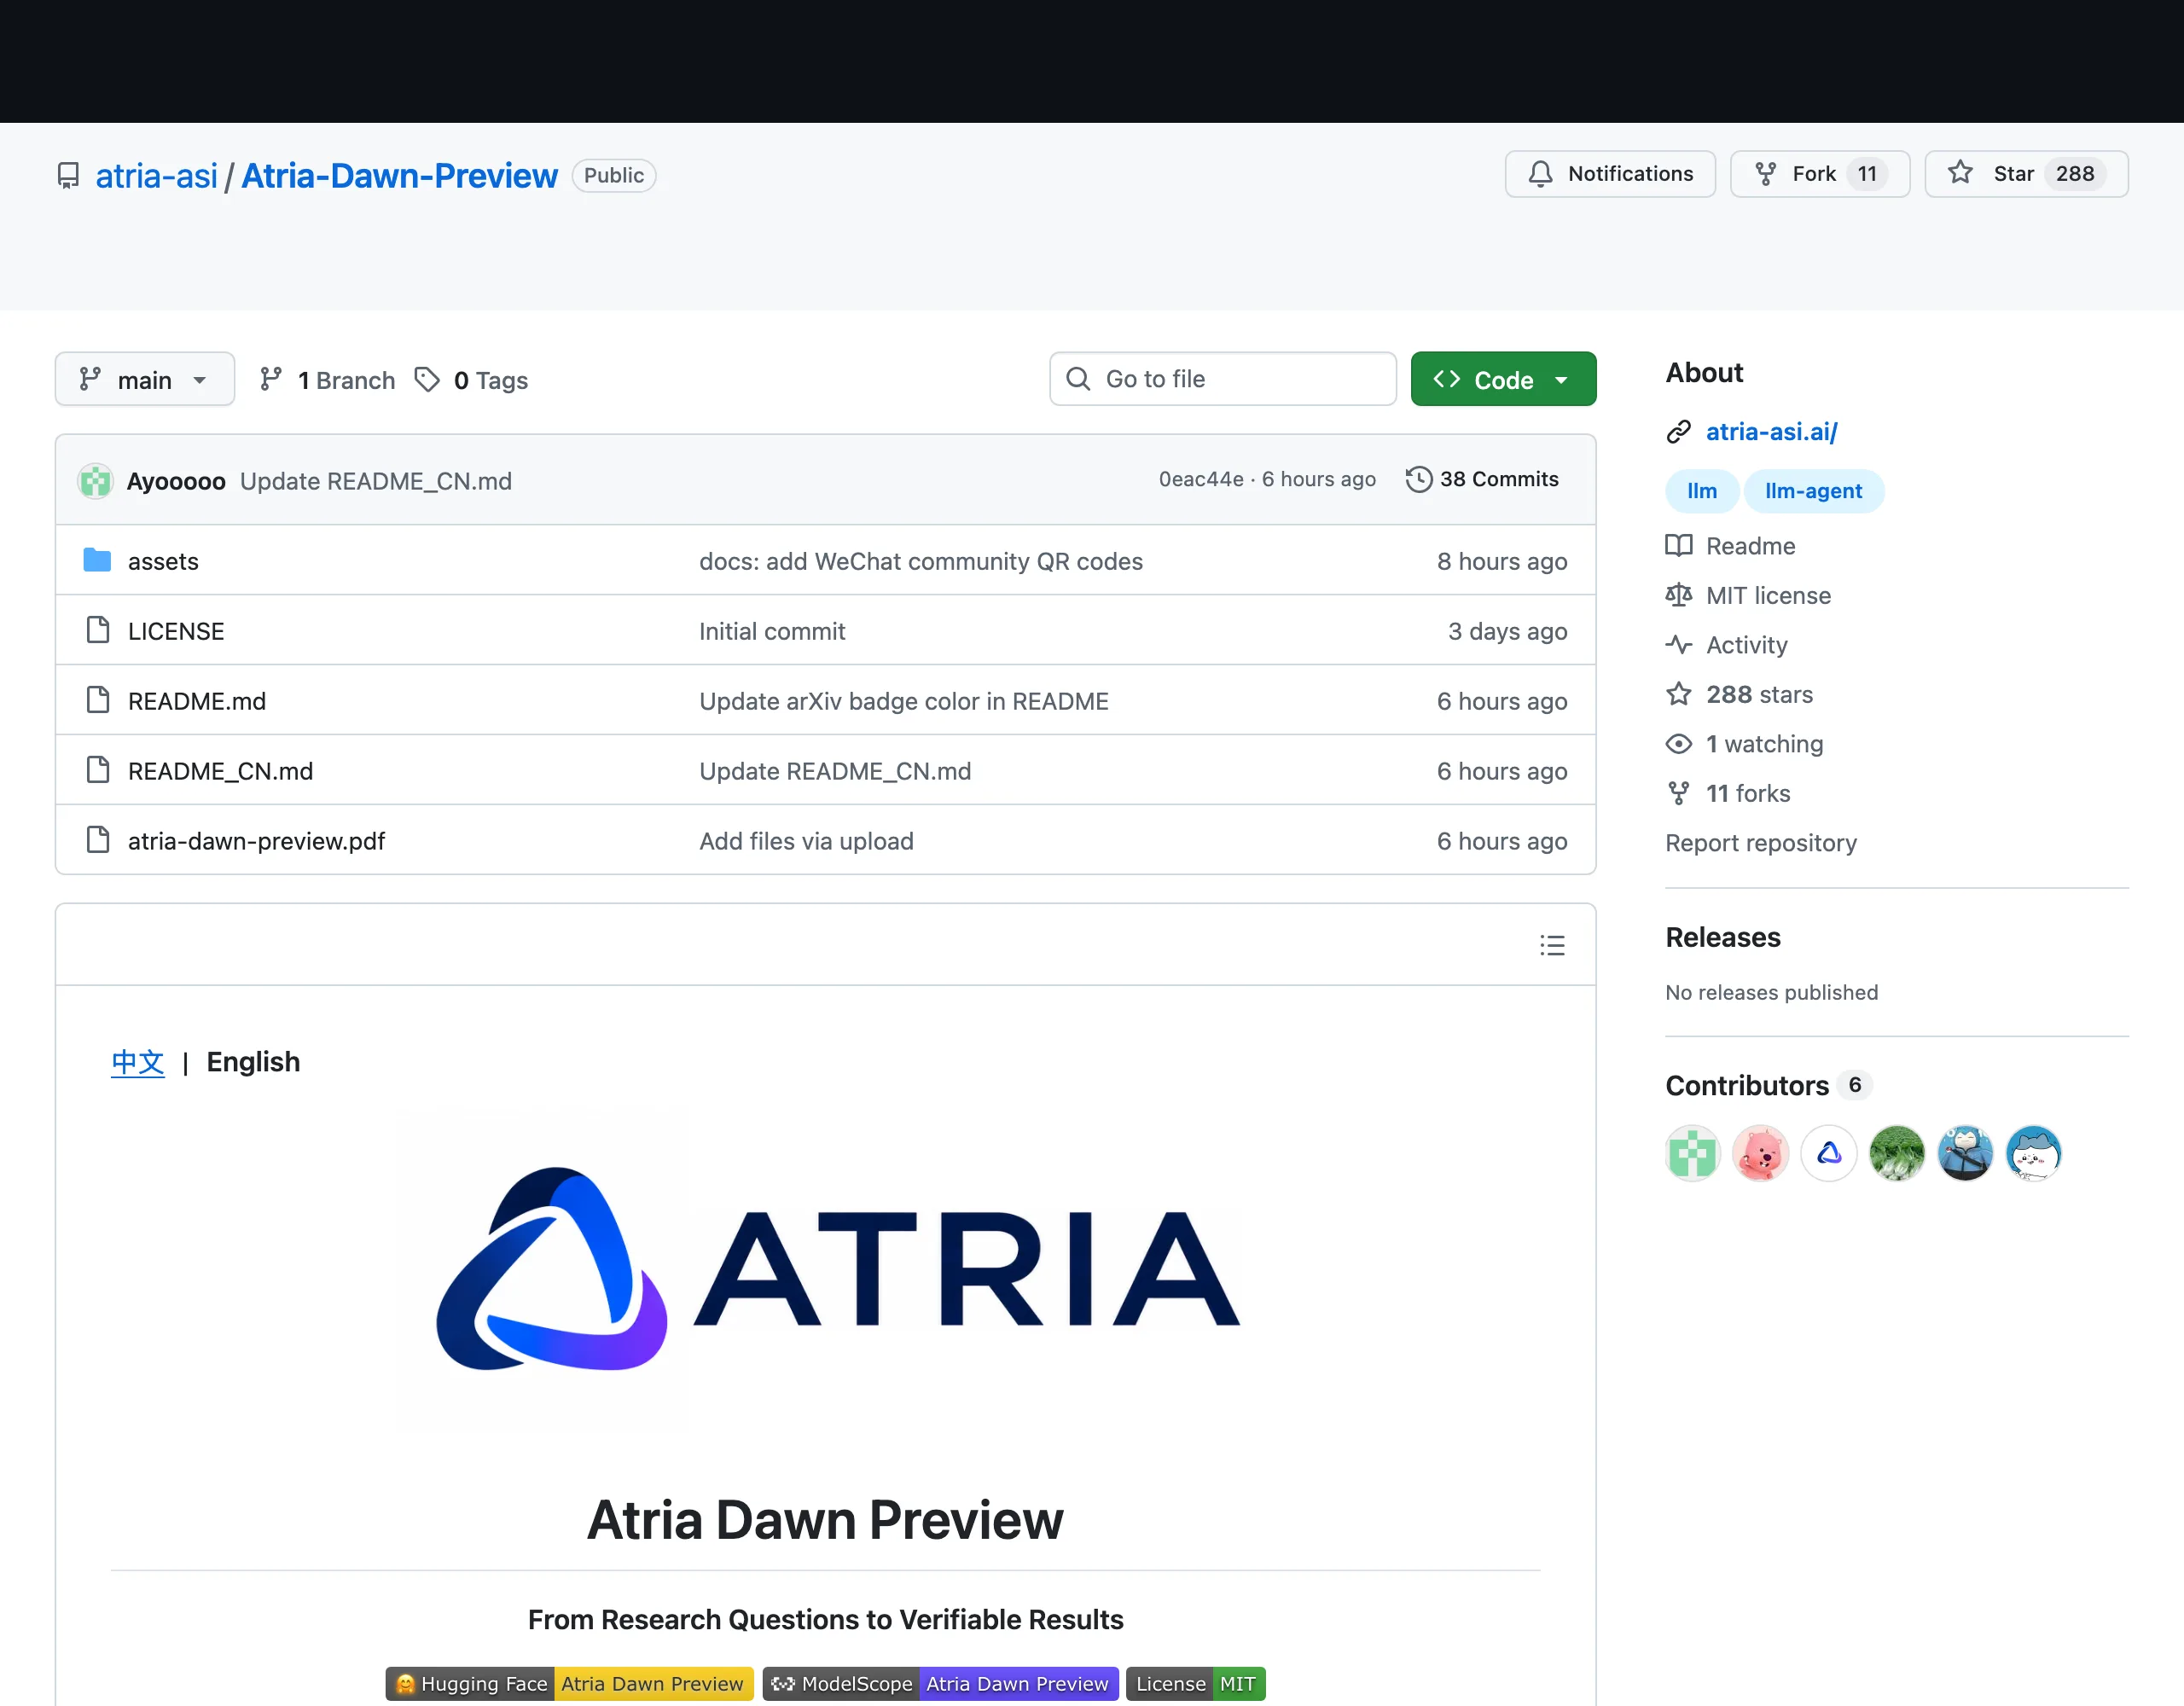
Task: Open the MIT license link
Action: [x=1769, y=595]
